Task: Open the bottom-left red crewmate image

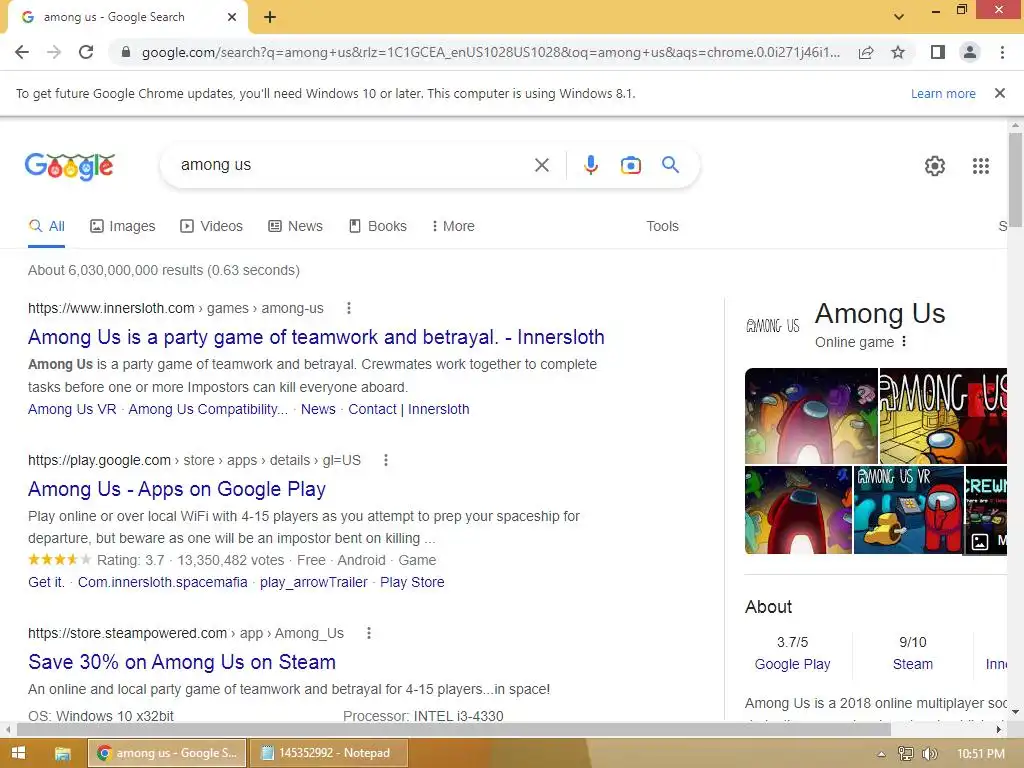Action: (798, 510)
